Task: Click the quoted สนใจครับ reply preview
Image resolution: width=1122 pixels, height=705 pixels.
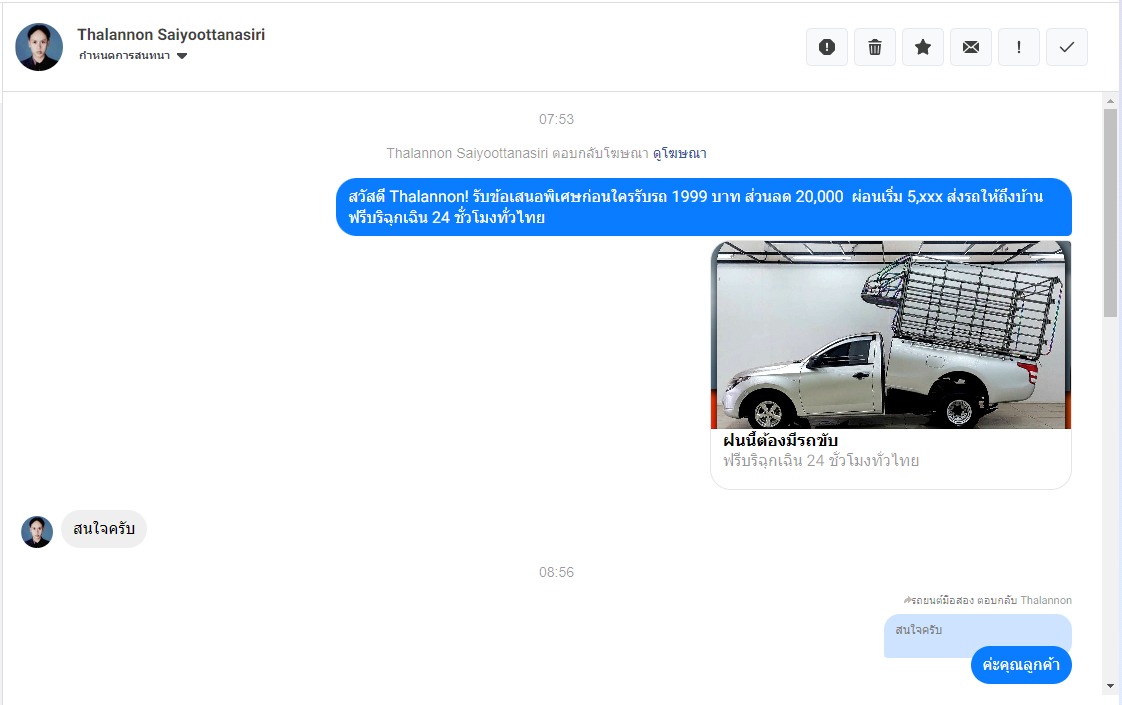Action: [x=977, y=633]
